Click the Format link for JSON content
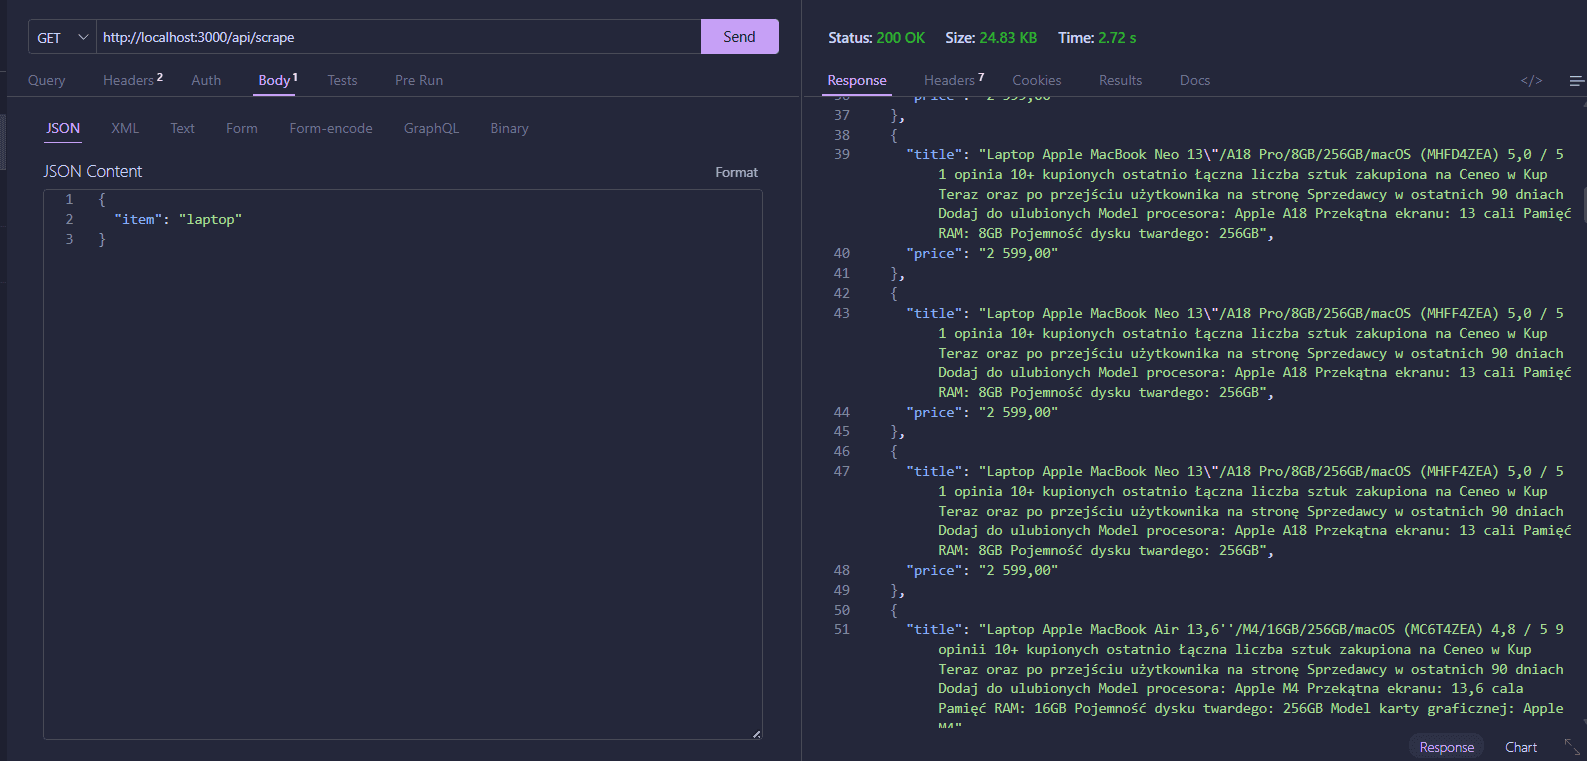The height and width of the screenshot is (761, 1587). [736, 172]
